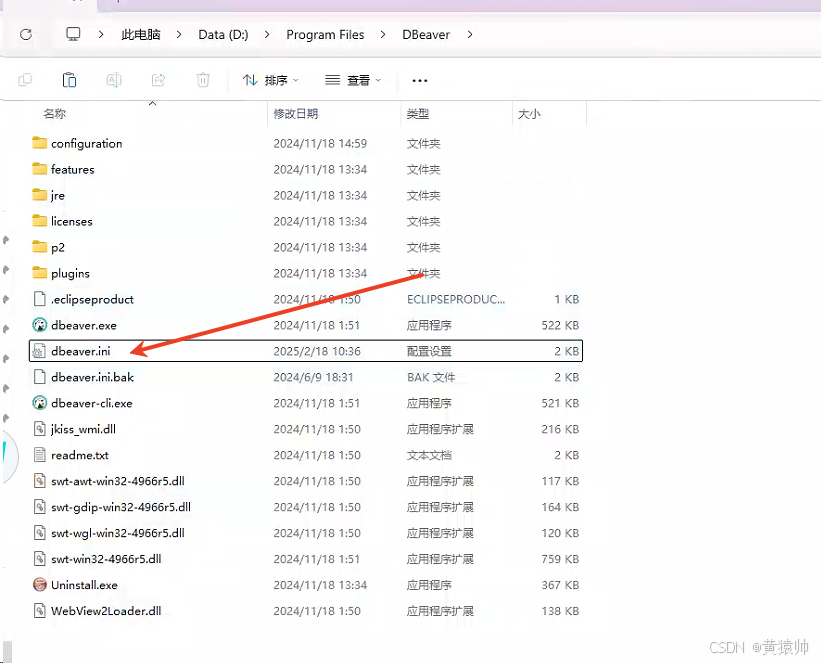This screenshot has height=663, width=821.
Task: Select the dbeaver.exe beaver icon
Action: click(39, 325)
